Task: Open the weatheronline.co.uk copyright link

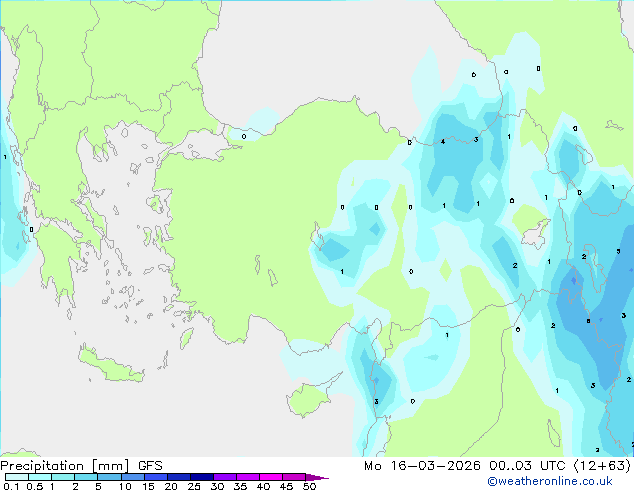Action: point(550,481)
